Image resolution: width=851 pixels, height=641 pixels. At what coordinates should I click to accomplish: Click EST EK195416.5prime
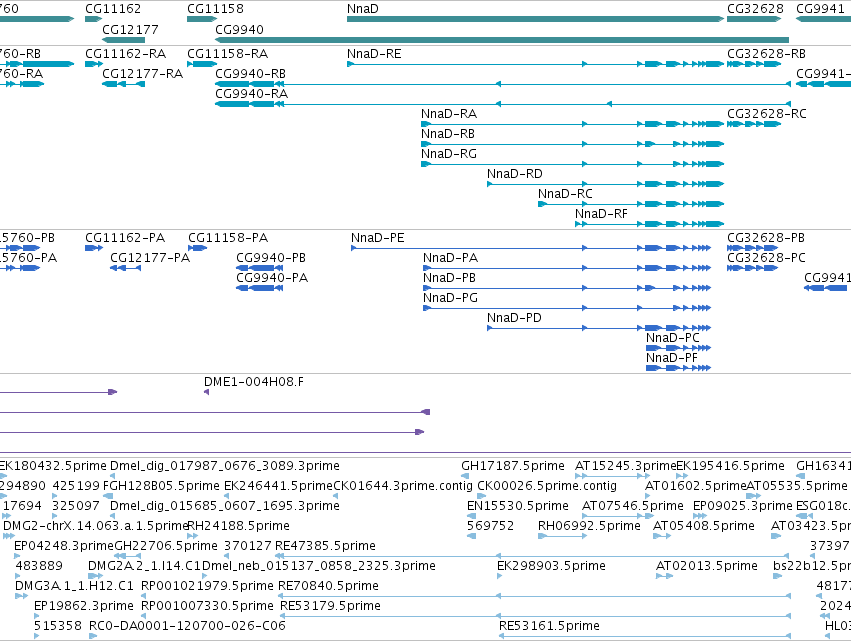tap(731, 466)
